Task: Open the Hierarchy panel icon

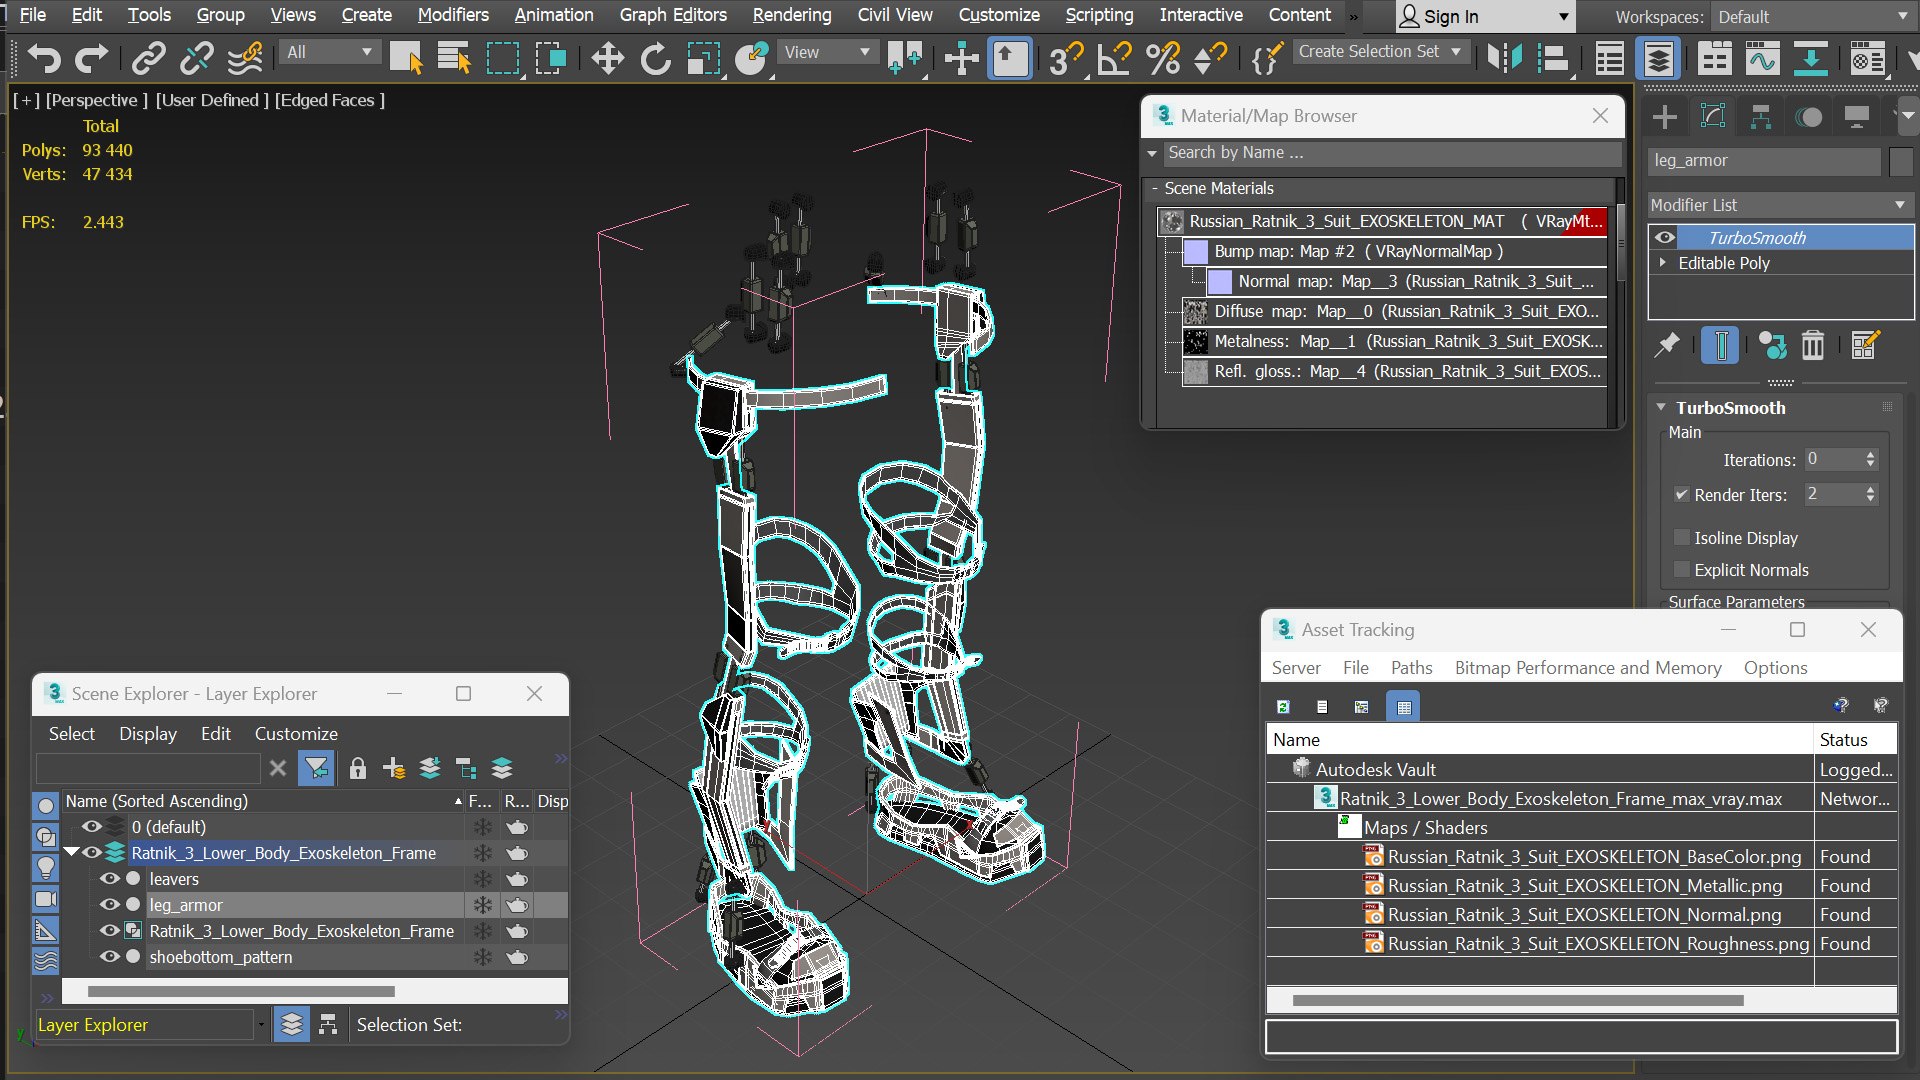Action: pyautogui.click(x=1761, y=117)
